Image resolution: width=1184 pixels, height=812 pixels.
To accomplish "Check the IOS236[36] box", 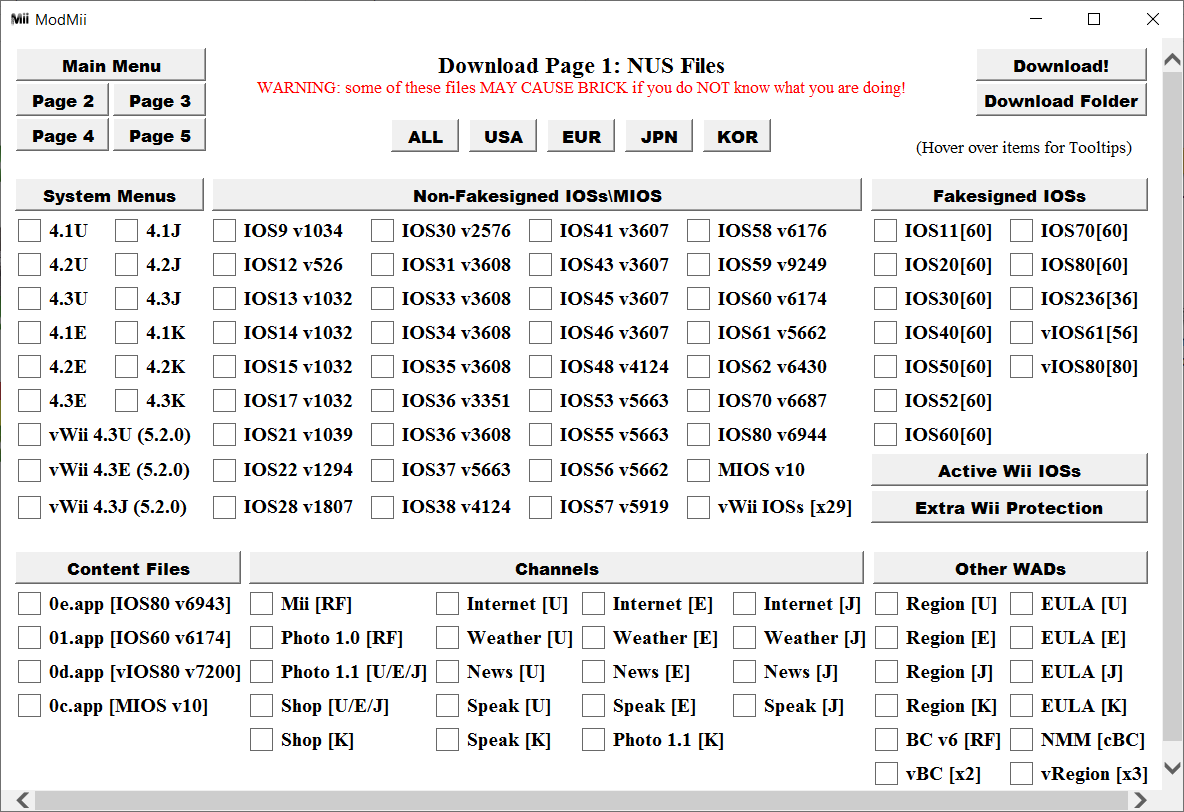I will tap(1021, 298).
